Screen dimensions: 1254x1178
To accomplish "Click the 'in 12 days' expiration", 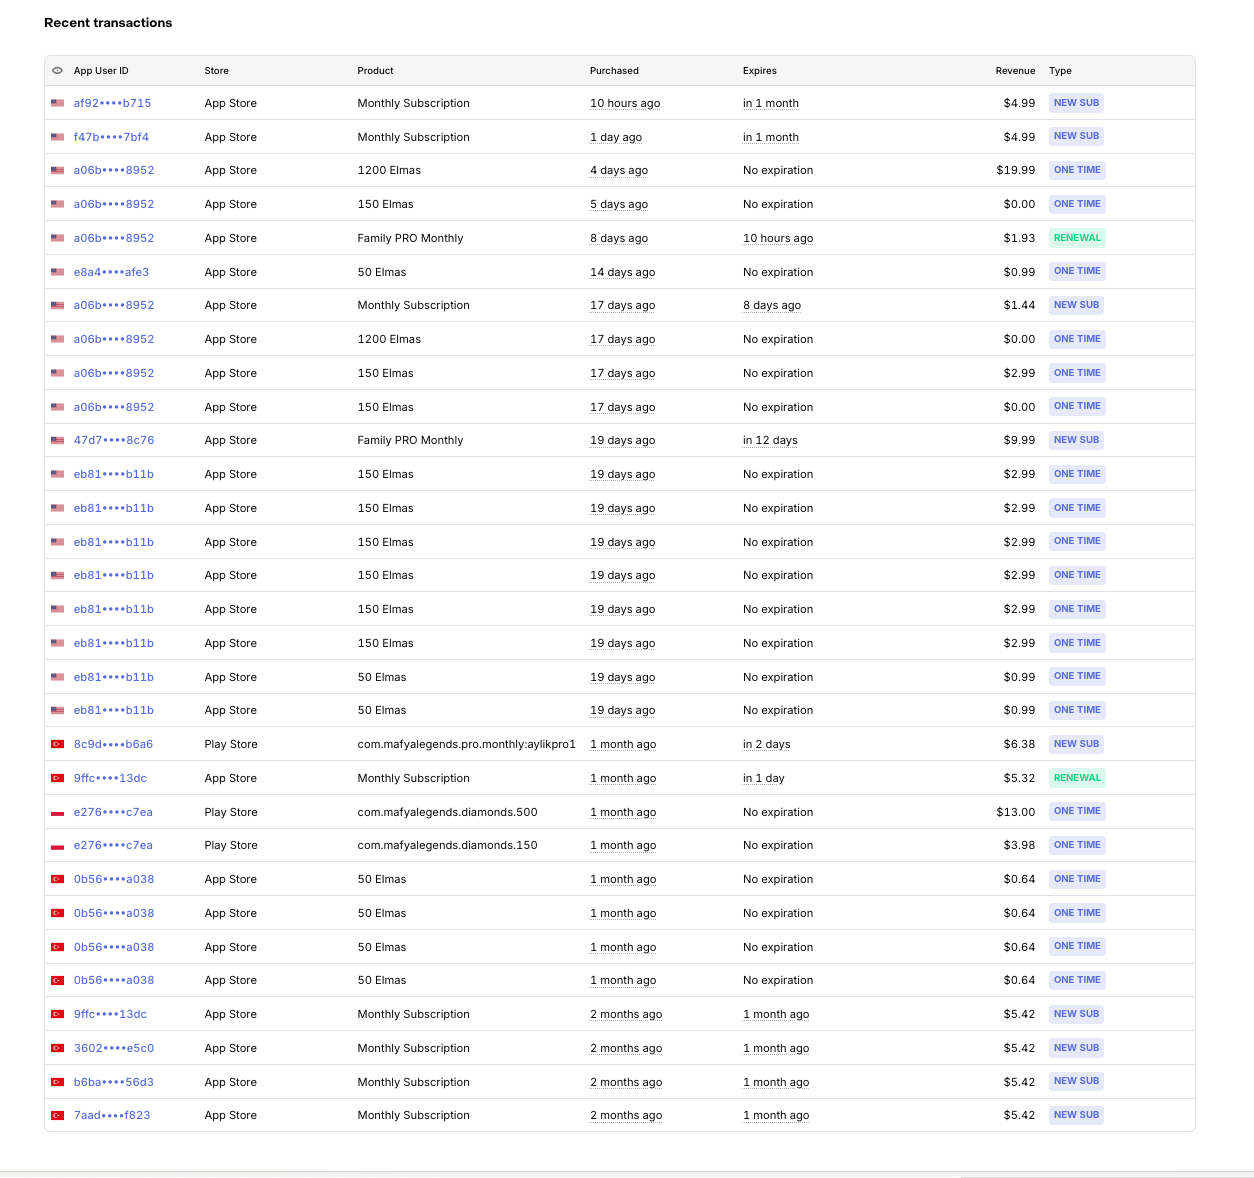I will (770, 440).
